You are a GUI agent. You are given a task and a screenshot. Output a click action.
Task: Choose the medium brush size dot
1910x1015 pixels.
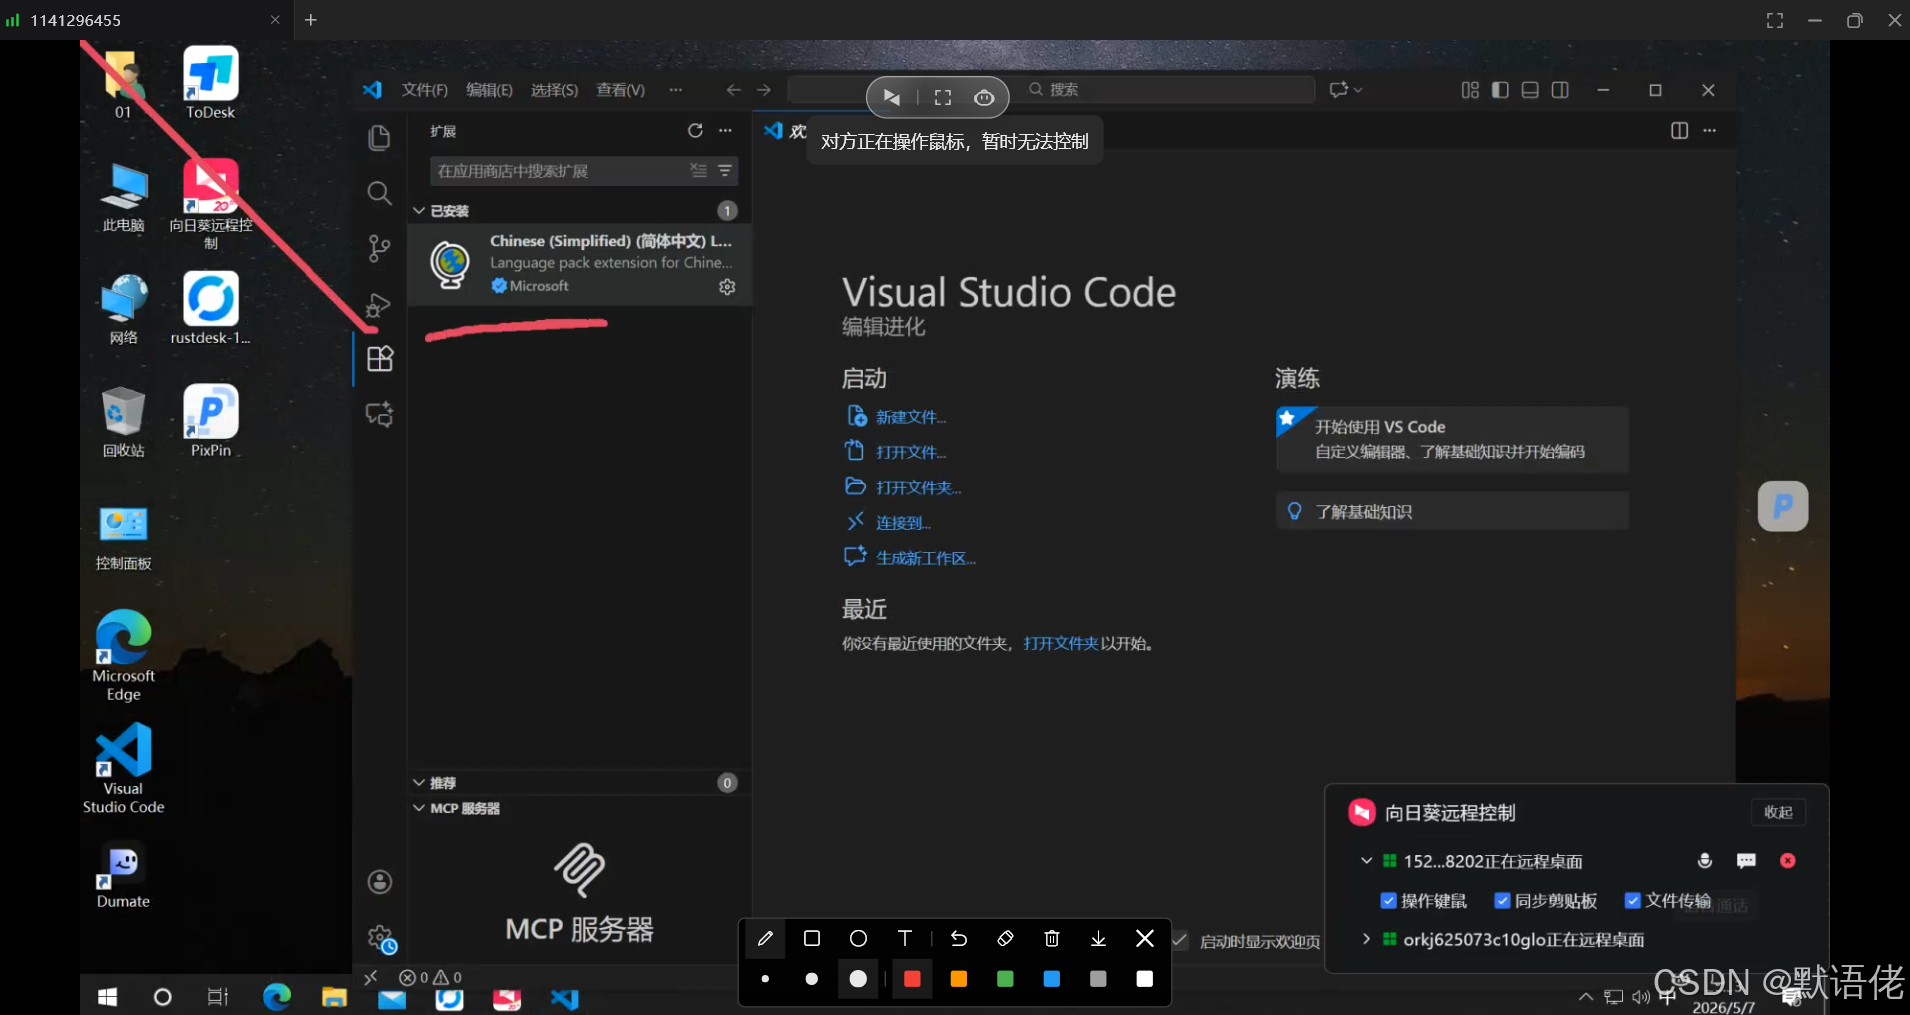pos(812,979)
